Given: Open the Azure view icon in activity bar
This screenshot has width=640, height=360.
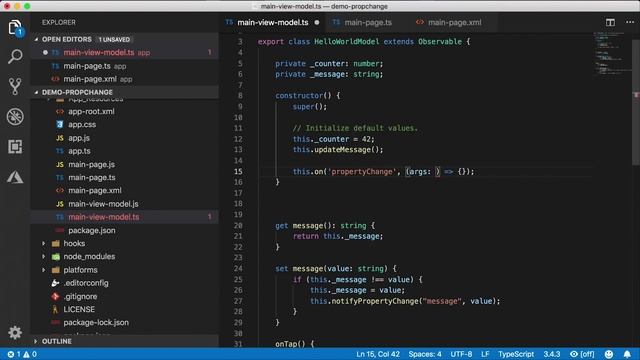Looking at the screenshot, I should click(15, 177).
